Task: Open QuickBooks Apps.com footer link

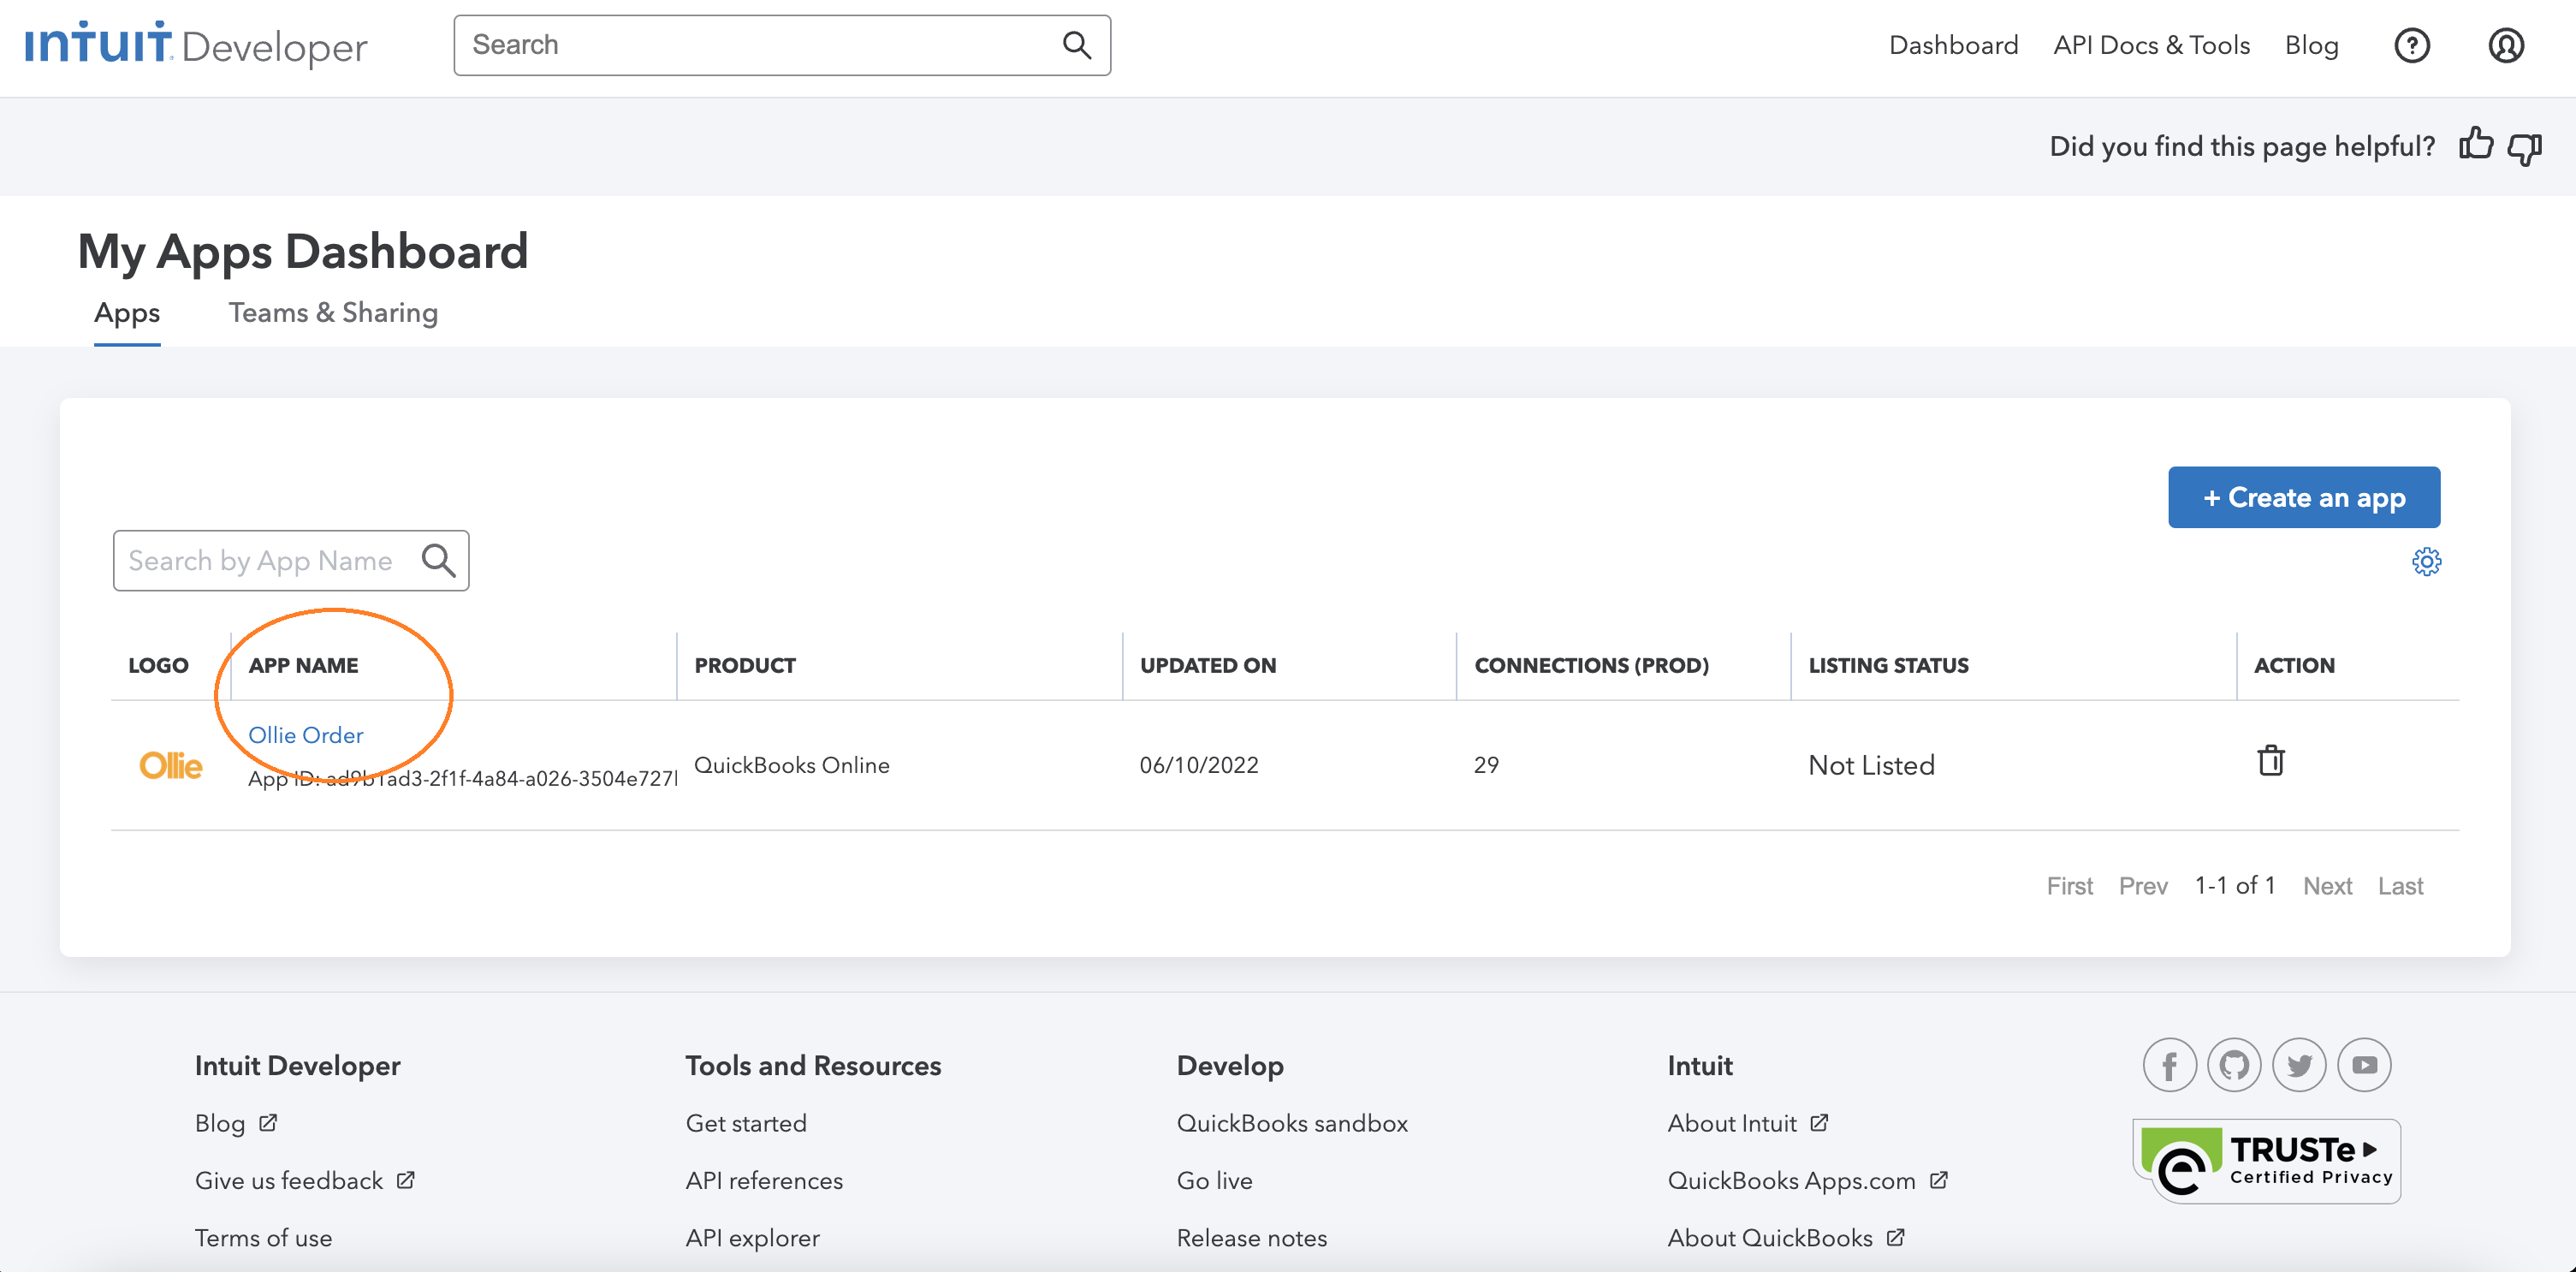Action: 1807,1181
